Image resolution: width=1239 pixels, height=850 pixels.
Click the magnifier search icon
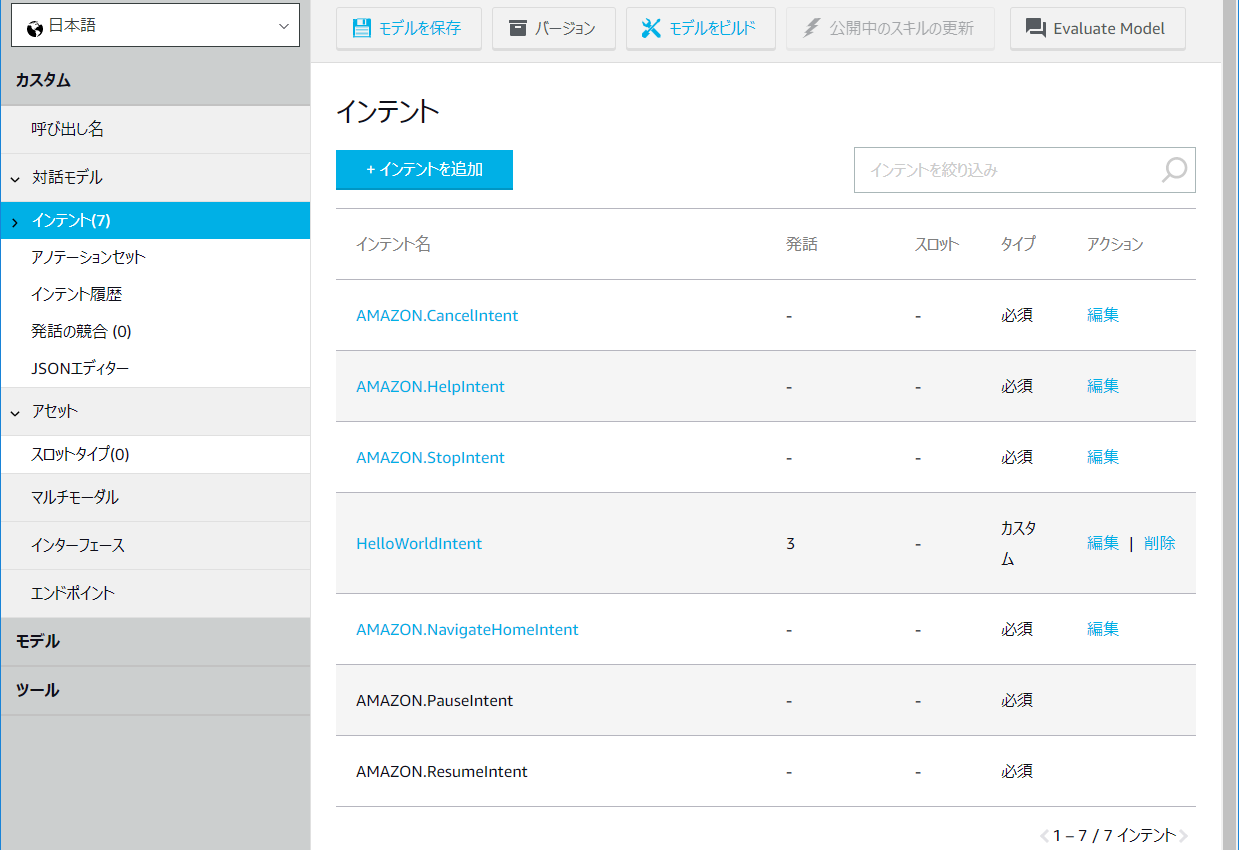[1174, 170]
